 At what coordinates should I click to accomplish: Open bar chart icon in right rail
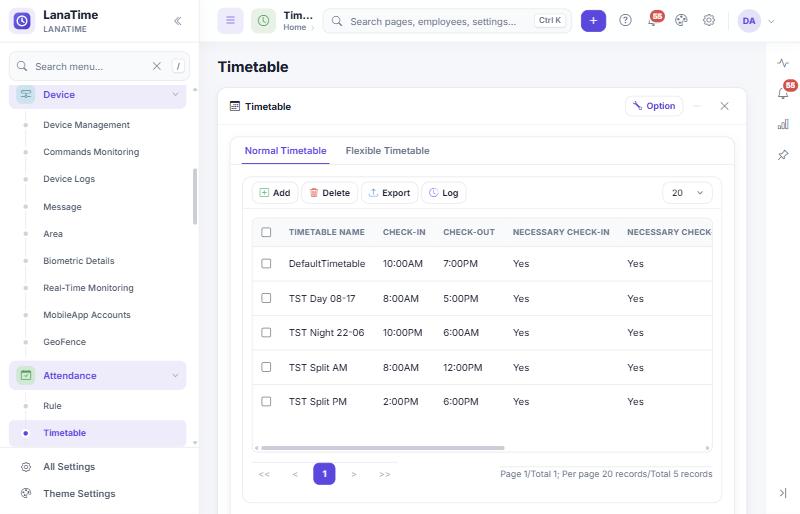coord(783,124)
